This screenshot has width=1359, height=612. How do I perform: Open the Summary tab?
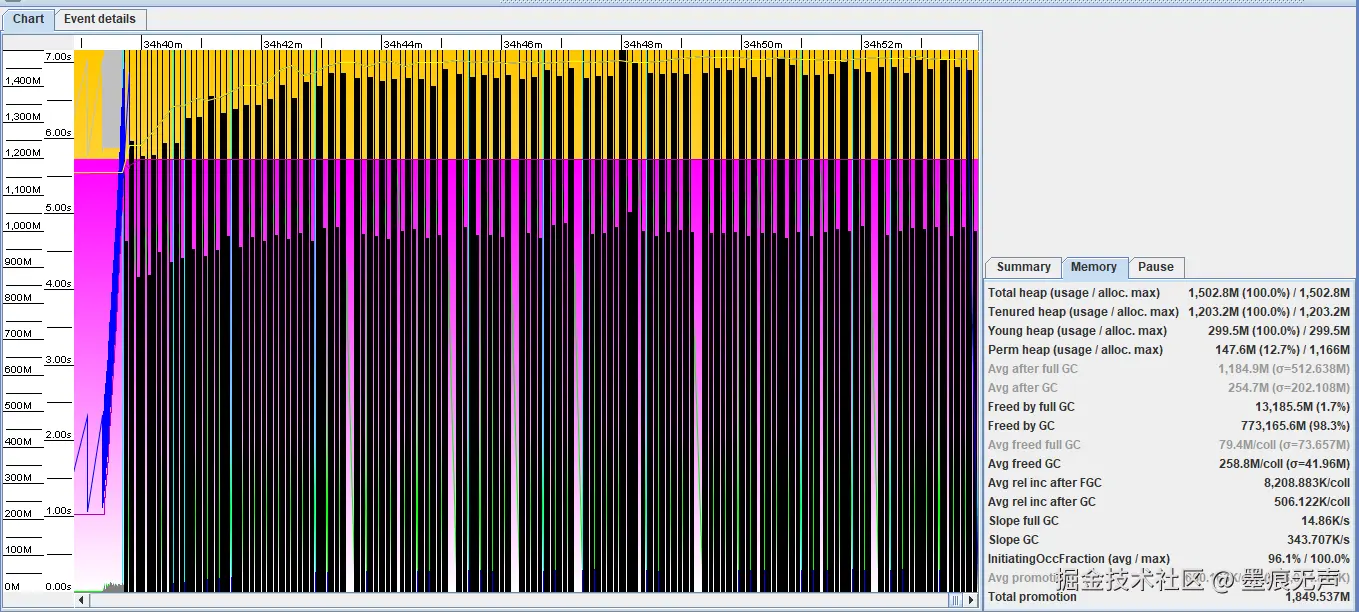click(1023, 267)
